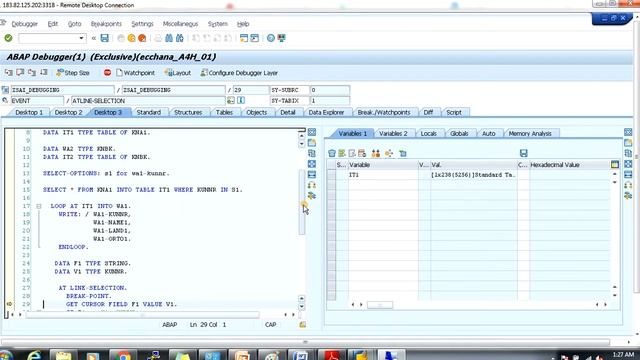Click the binoculars icon in Variables toolbar

[x=376, y=153]
